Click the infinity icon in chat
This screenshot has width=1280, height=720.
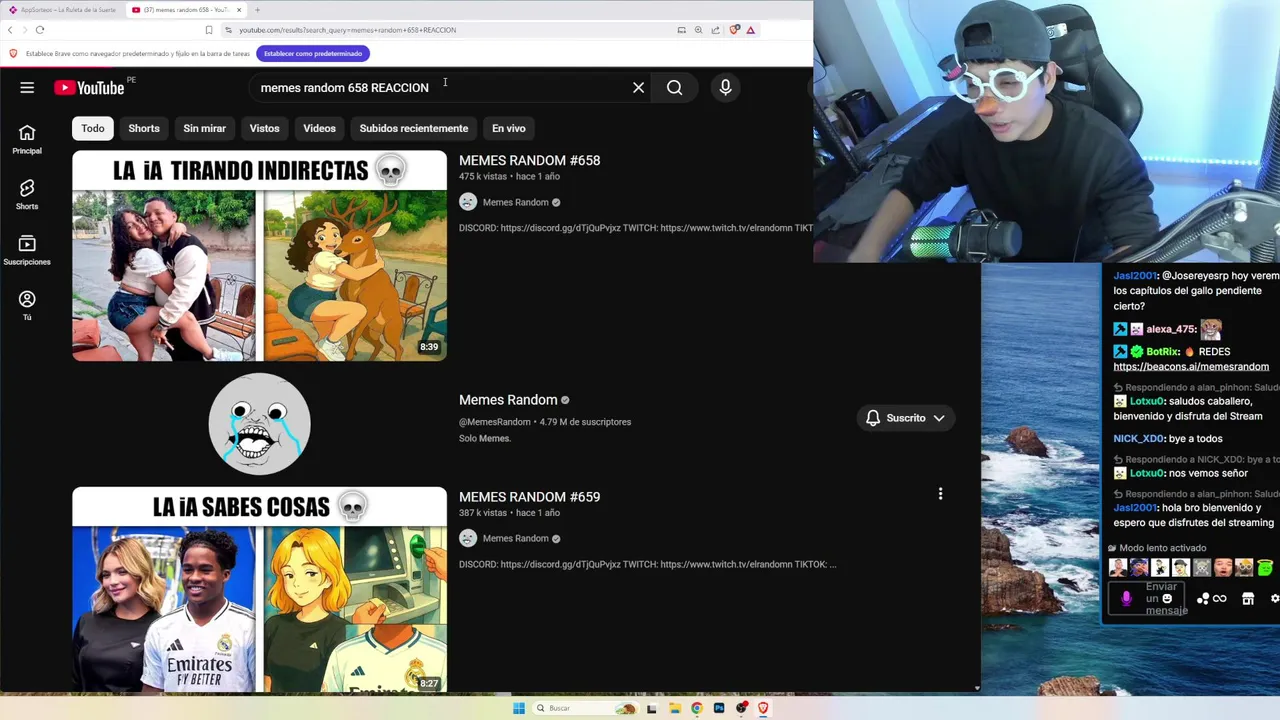tap(1220, 599)
